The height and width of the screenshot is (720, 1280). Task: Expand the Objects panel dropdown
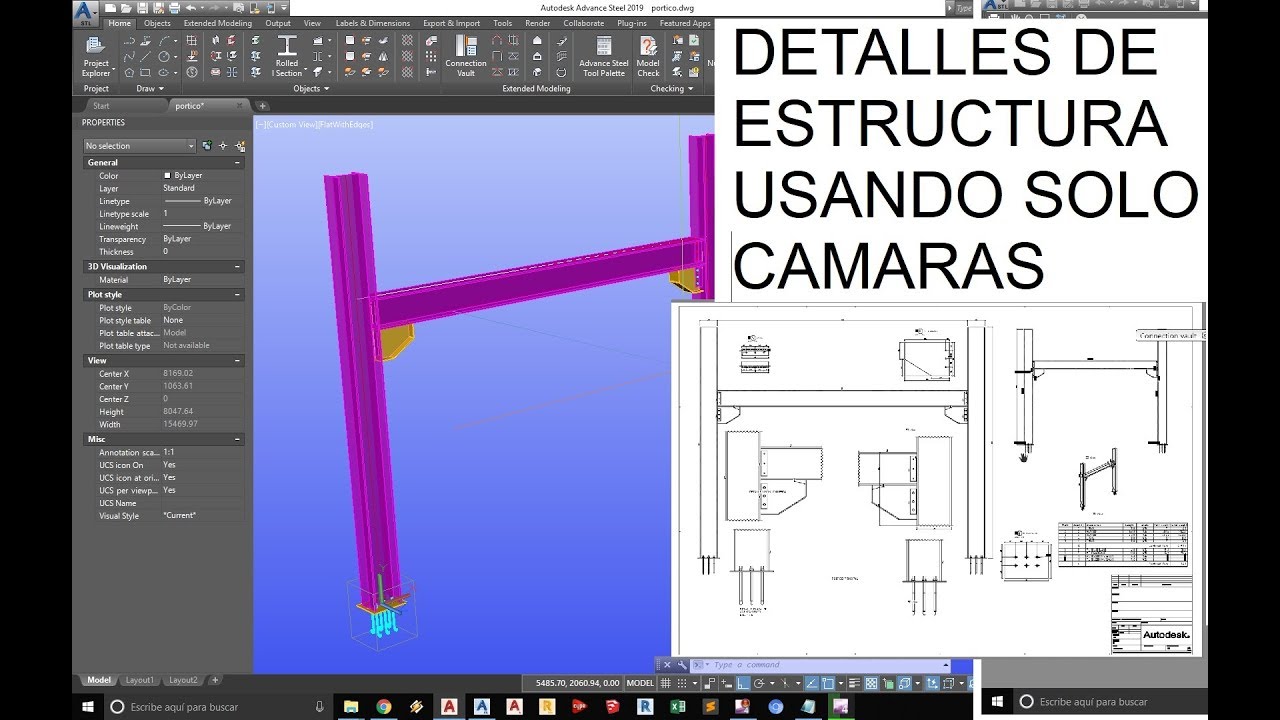coord(312,89)
